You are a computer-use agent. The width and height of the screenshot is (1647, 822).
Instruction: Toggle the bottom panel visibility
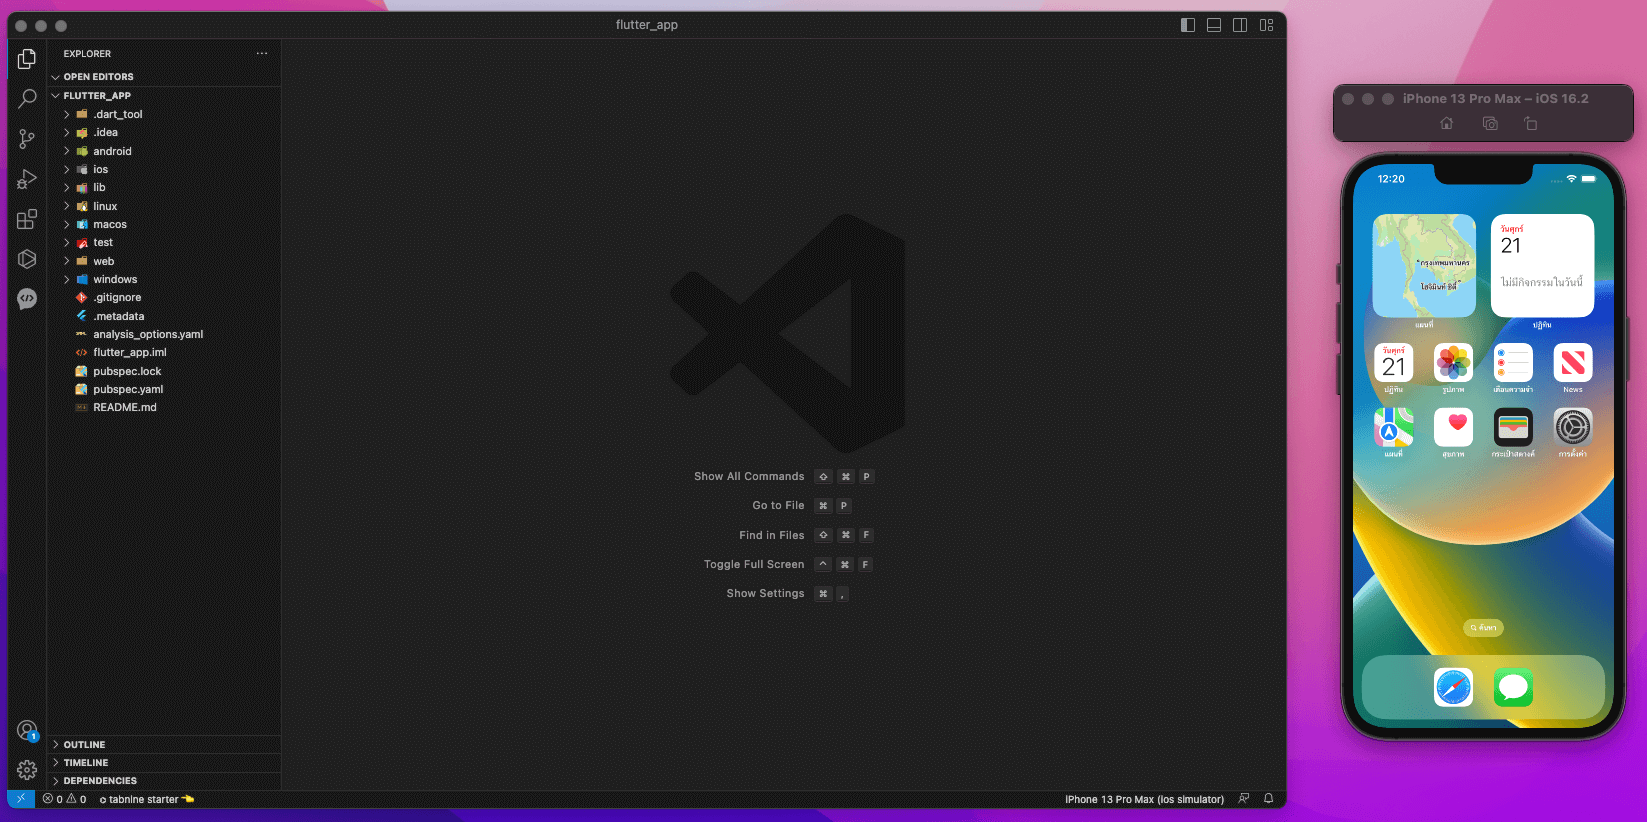(1214, 25)
